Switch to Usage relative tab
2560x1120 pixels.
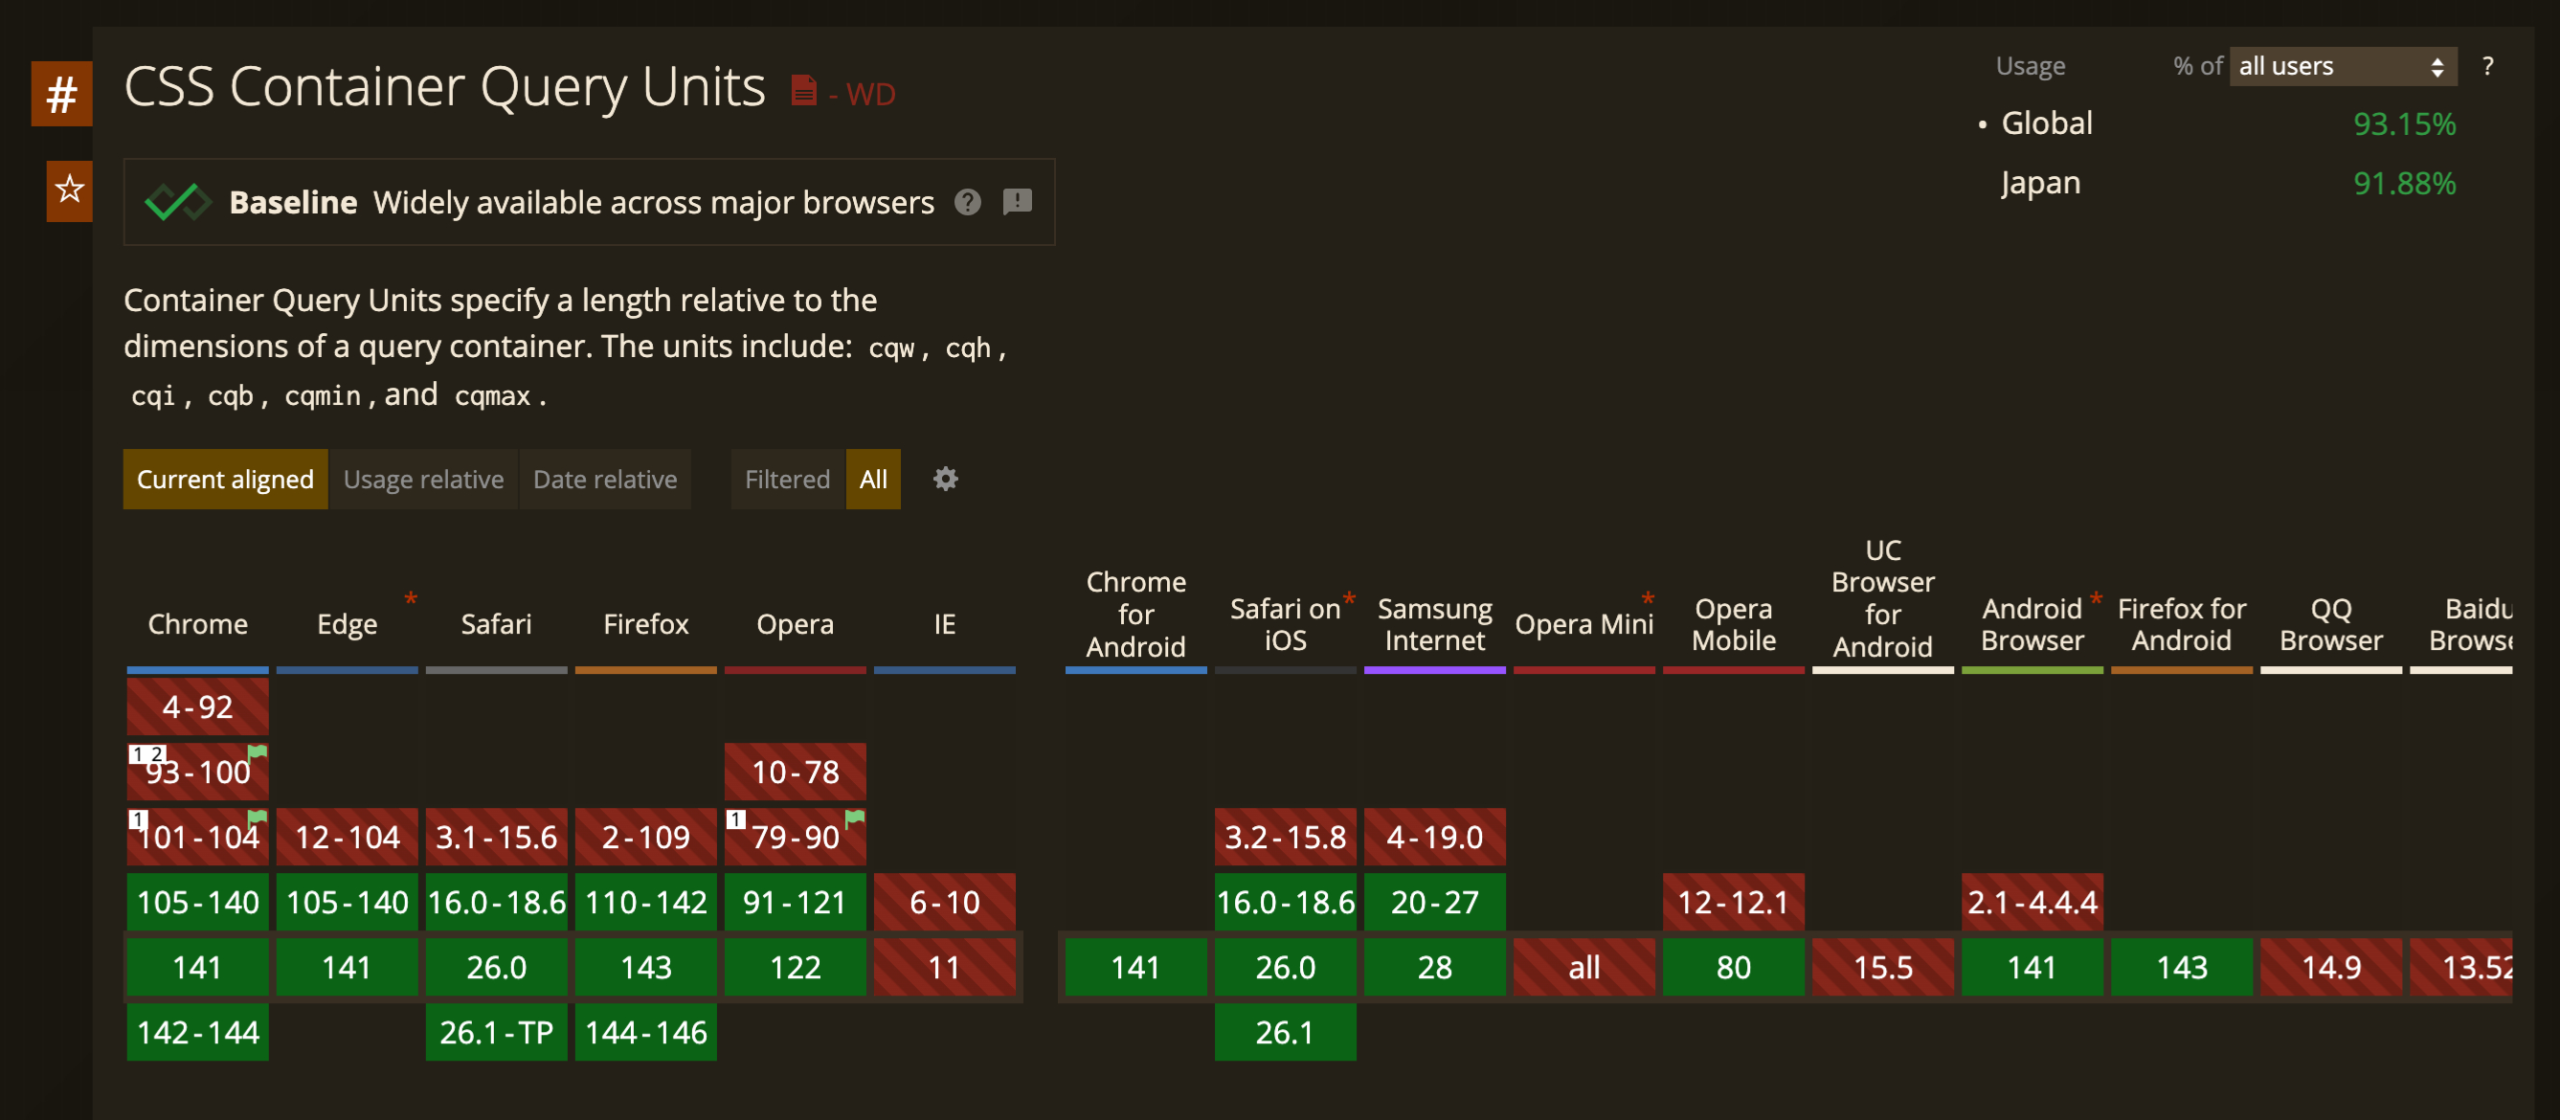[423, 480]
